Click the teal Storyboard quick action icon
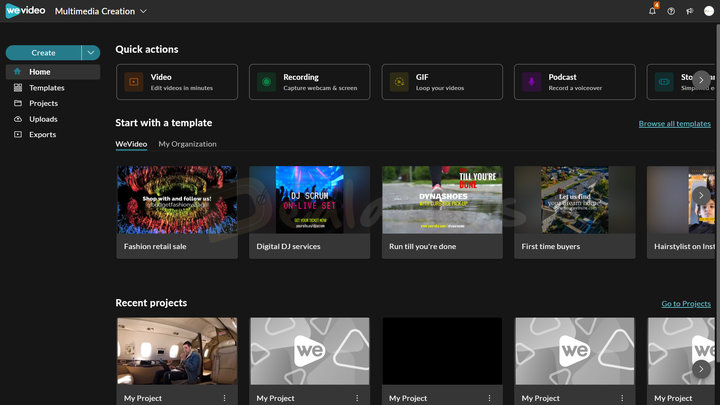The width and height of the screenshot is (720, 405). pyautogui.click(x=664, y=82)
